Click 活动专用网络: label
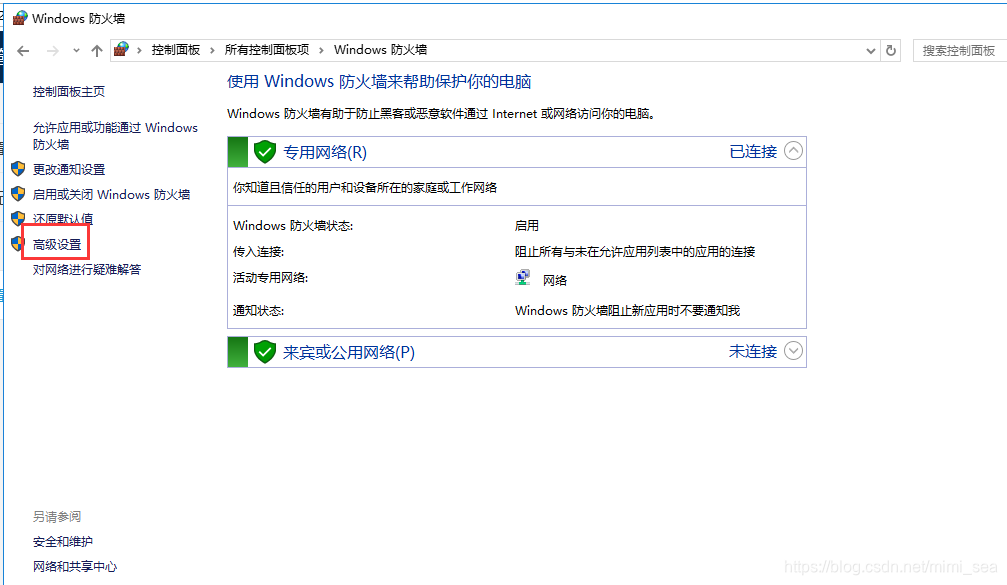The image size is (1007, 585). point(270,278)
